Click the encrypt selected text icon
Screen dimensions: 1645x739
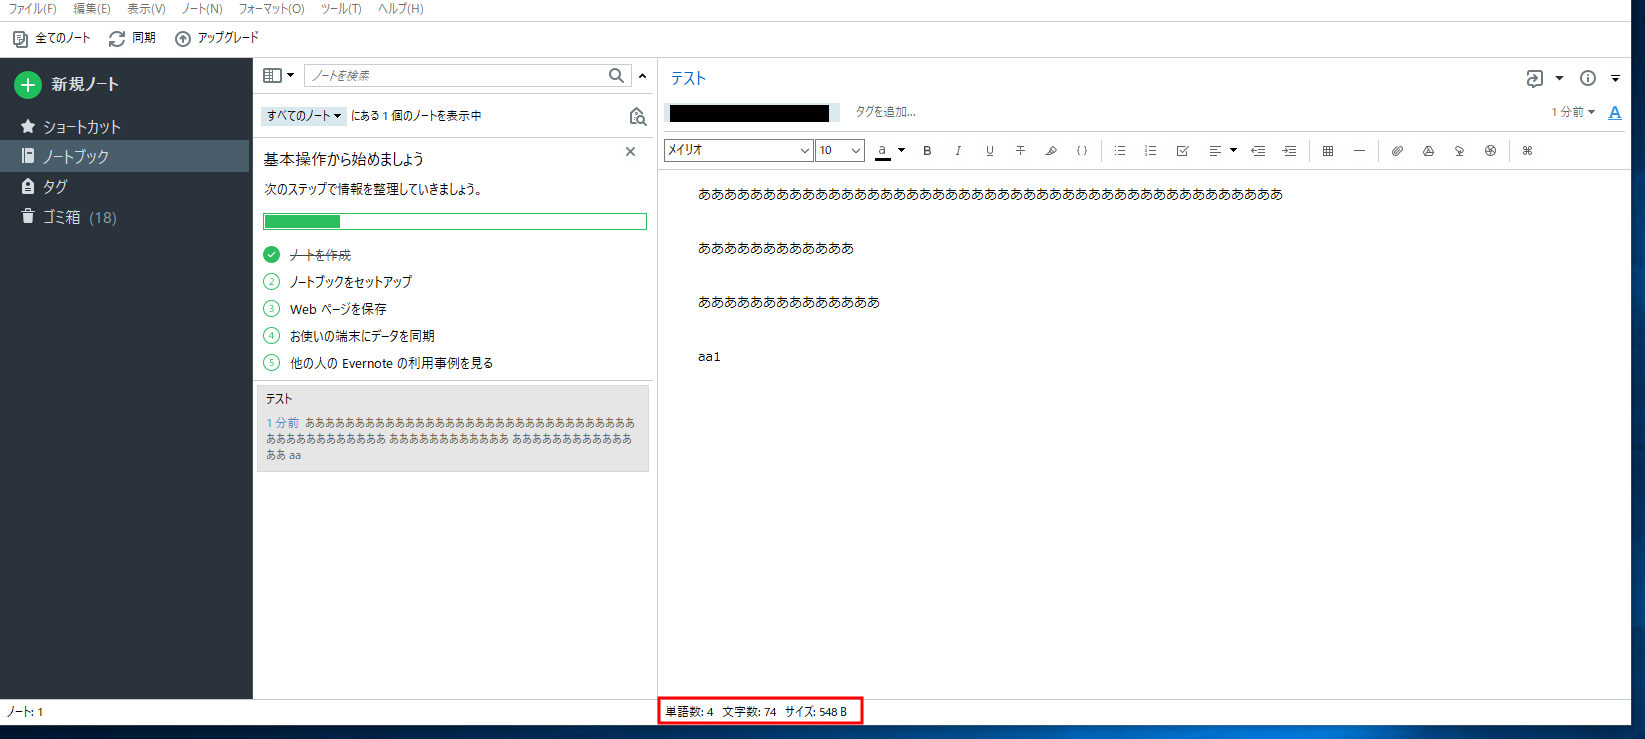tap(1527, 151)
